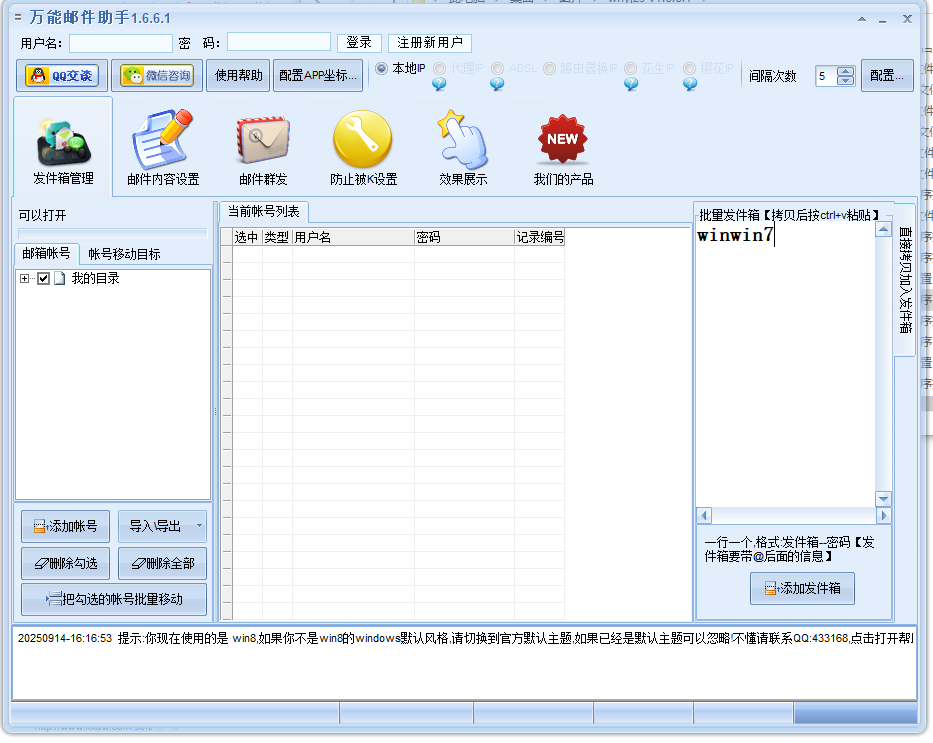Uncheck the 我的目录 checkbox
This screenshot has height=743, width=933.
41,279
